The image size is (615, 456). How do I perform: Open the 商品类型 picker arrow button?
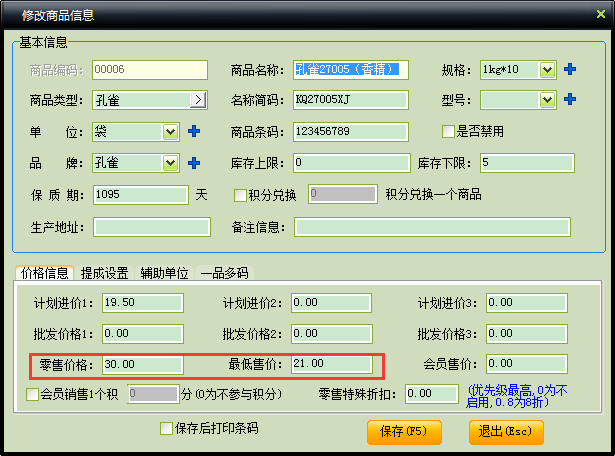198,100
